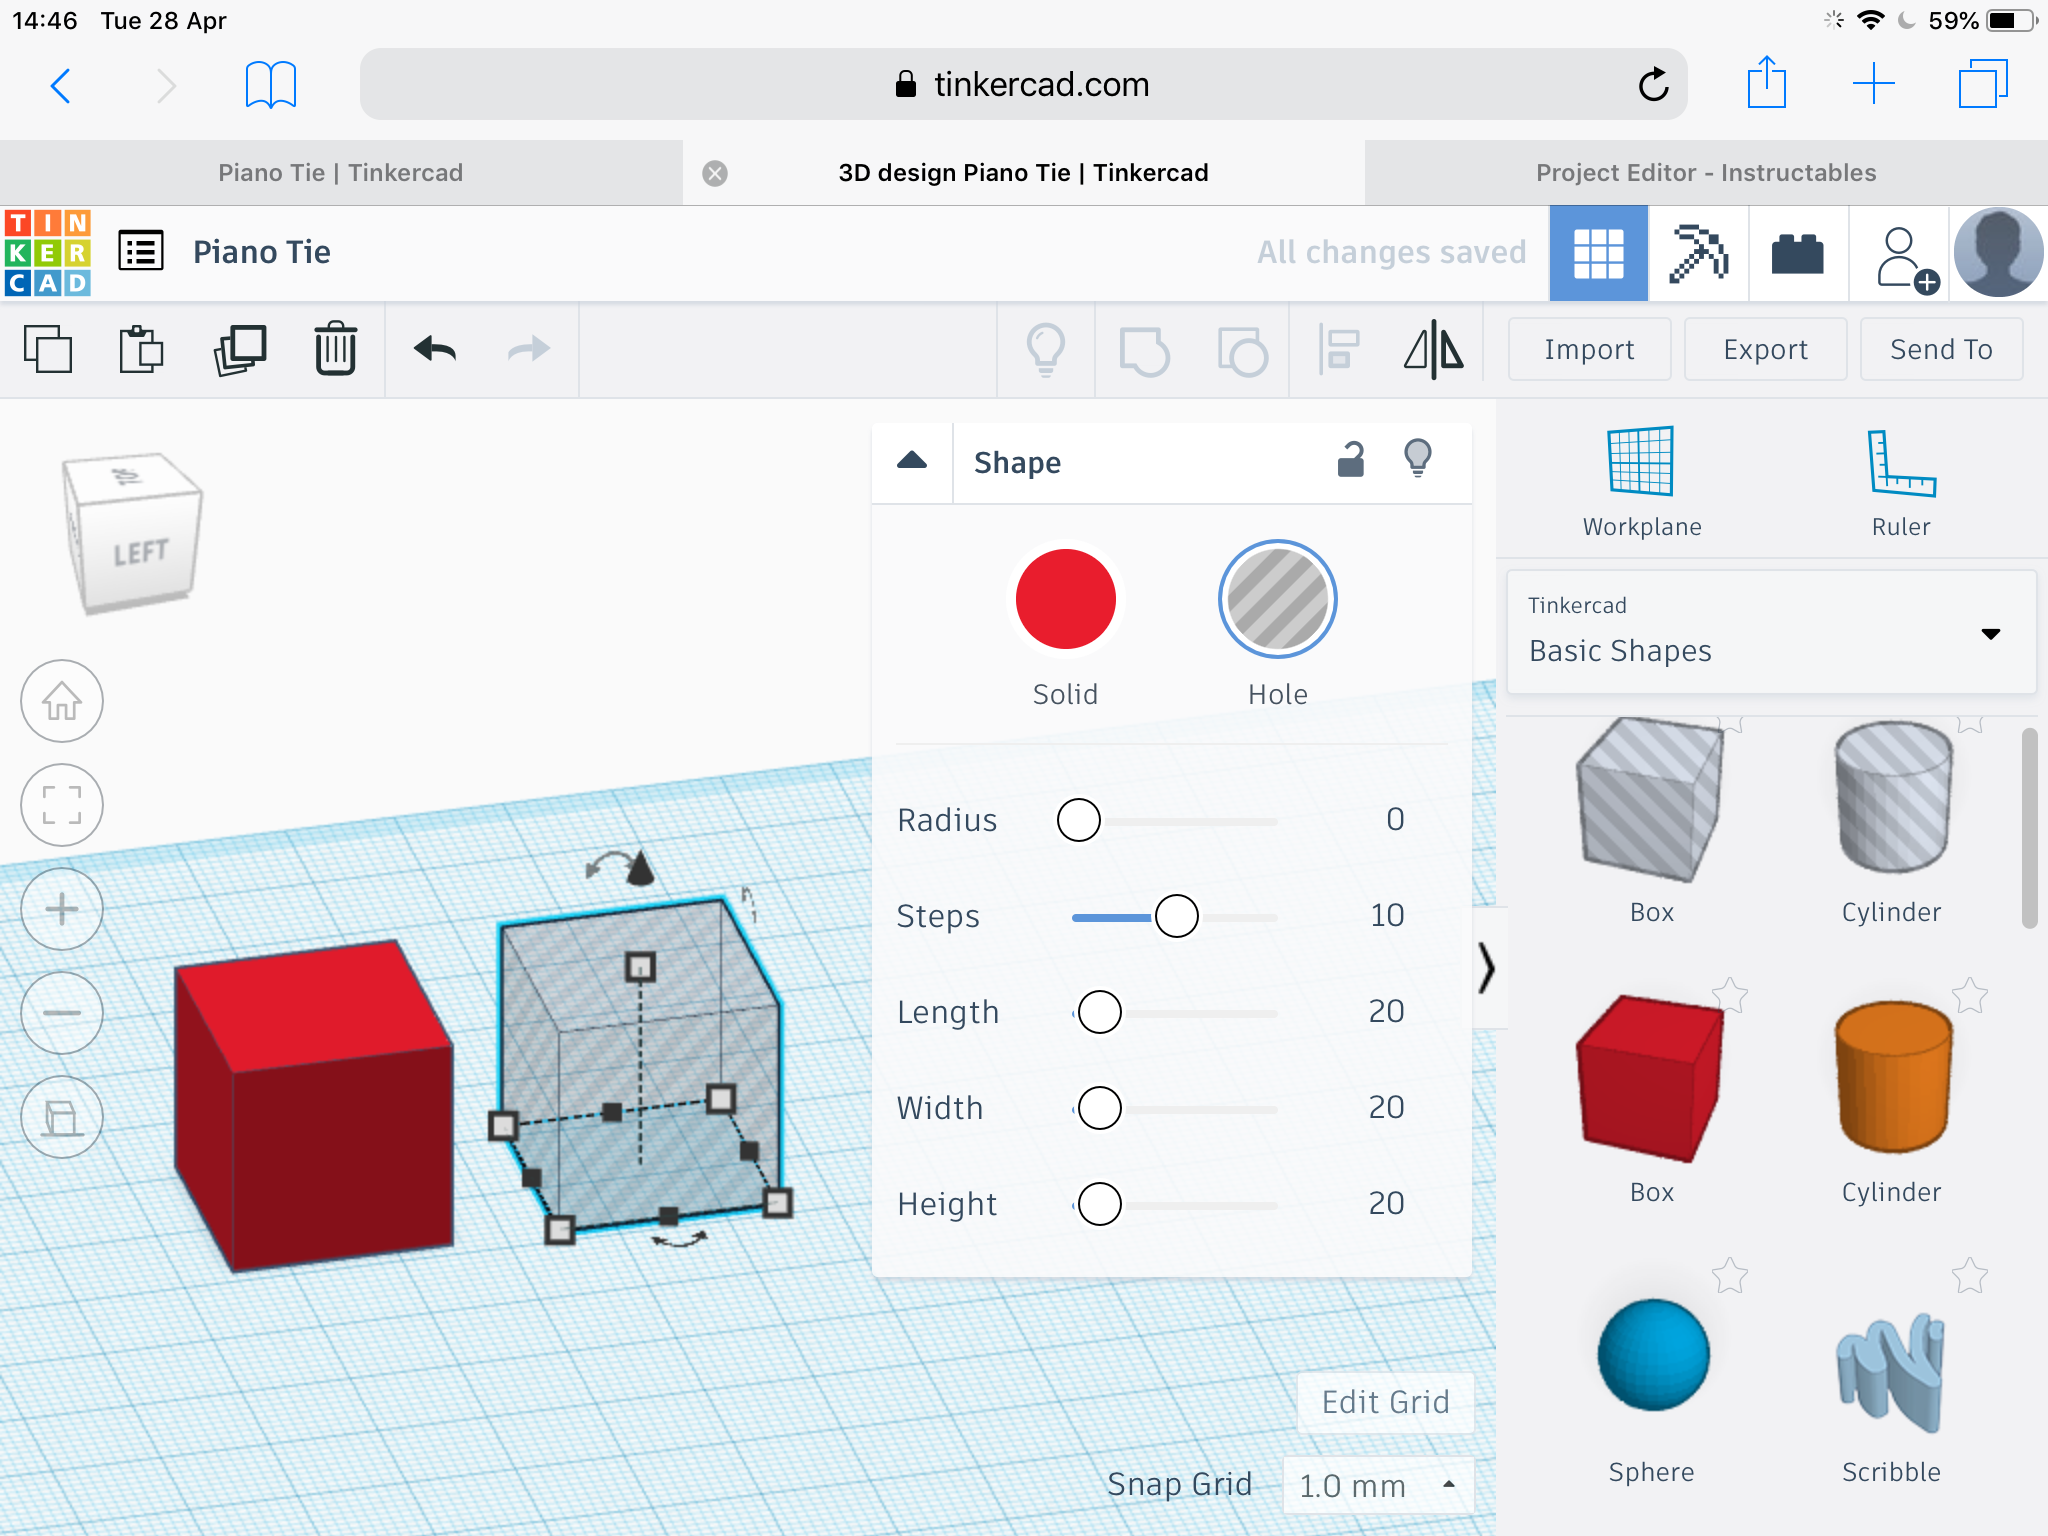Click the Copy icon in toolbar
Screen dimensions: 2048x1536
48,349
